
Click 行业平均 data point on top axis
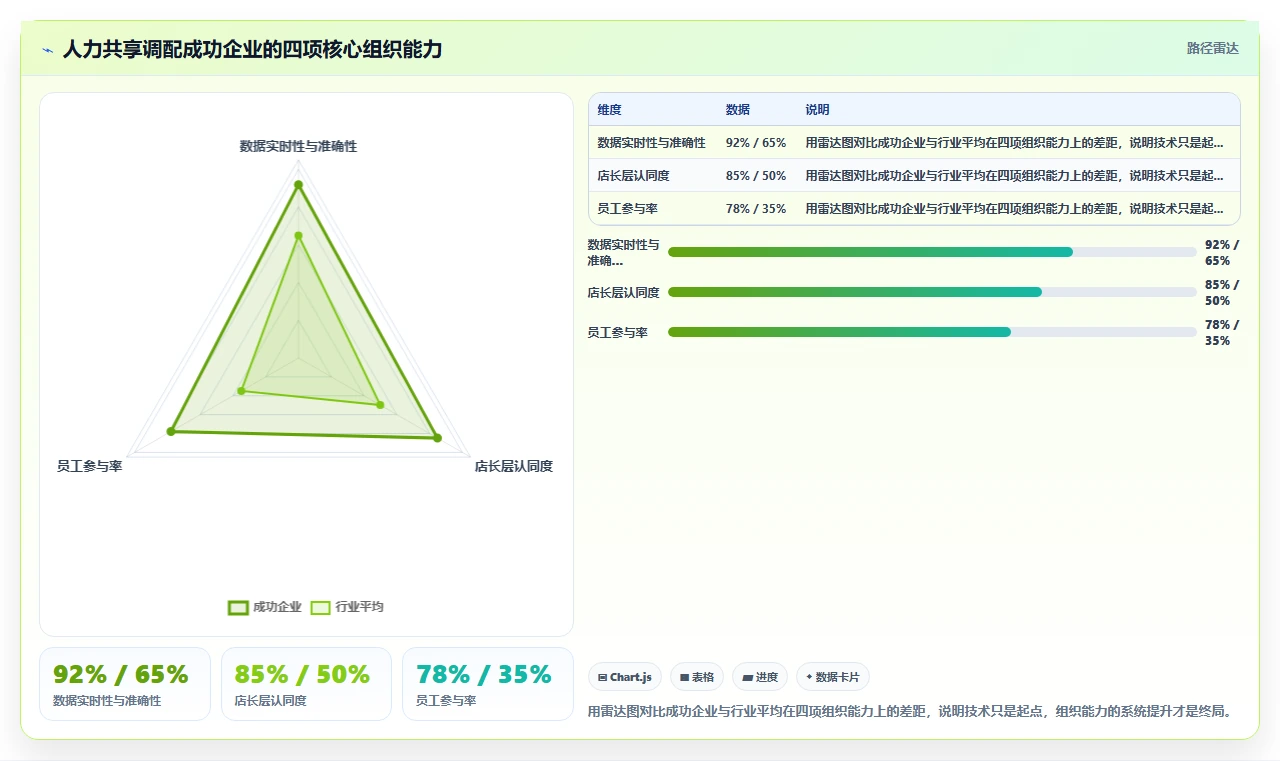pos(298,236)
